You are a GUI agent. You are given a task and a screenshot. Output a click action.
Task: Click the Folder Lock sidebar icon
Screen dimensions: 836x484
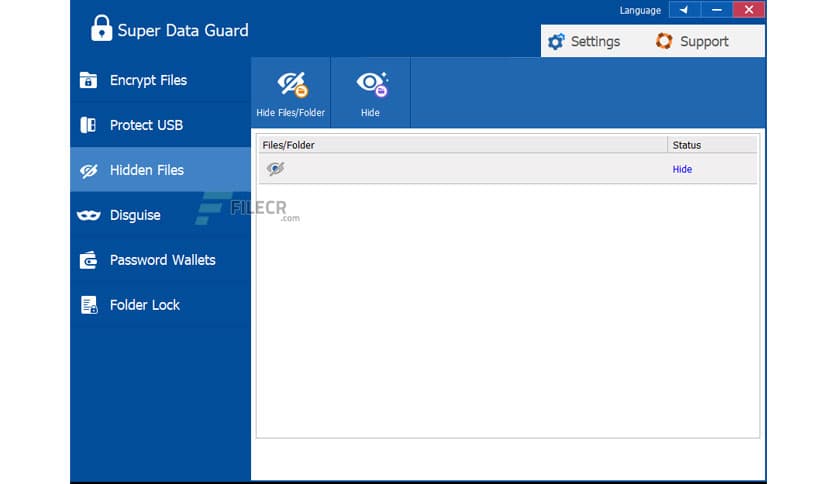point(89,305)
